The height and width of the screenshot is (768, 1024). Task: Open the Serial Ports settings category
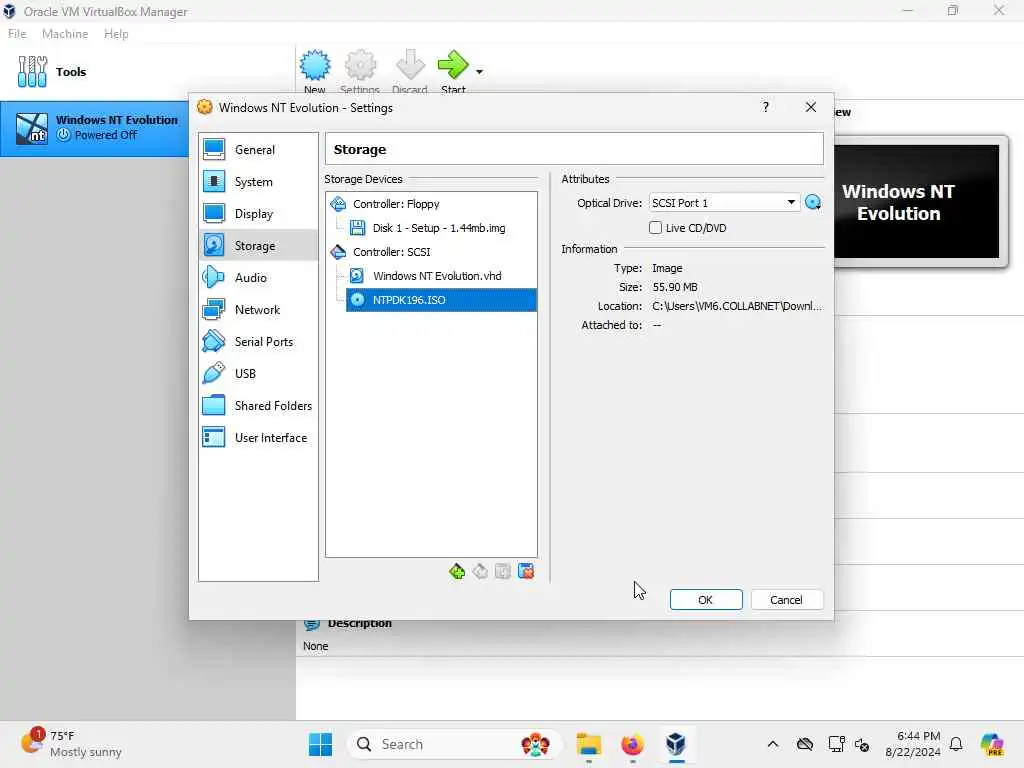pos(258,342)
